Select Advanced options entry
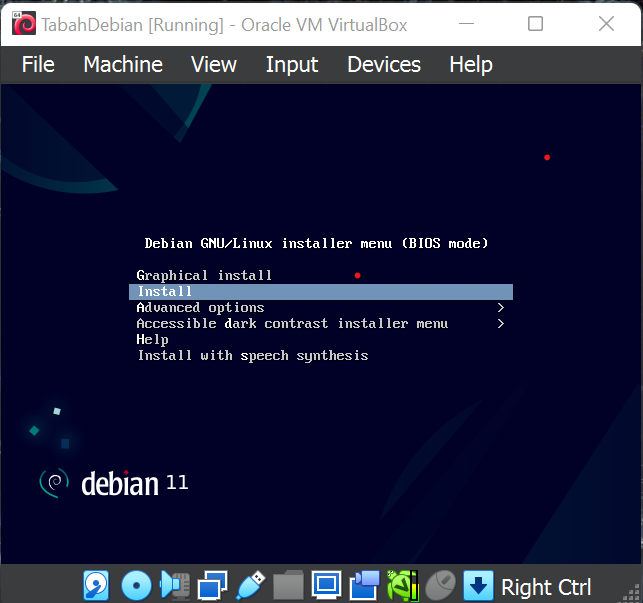Image resolution: width=643 pixels, height=603 pixels. tap(200, 308)
